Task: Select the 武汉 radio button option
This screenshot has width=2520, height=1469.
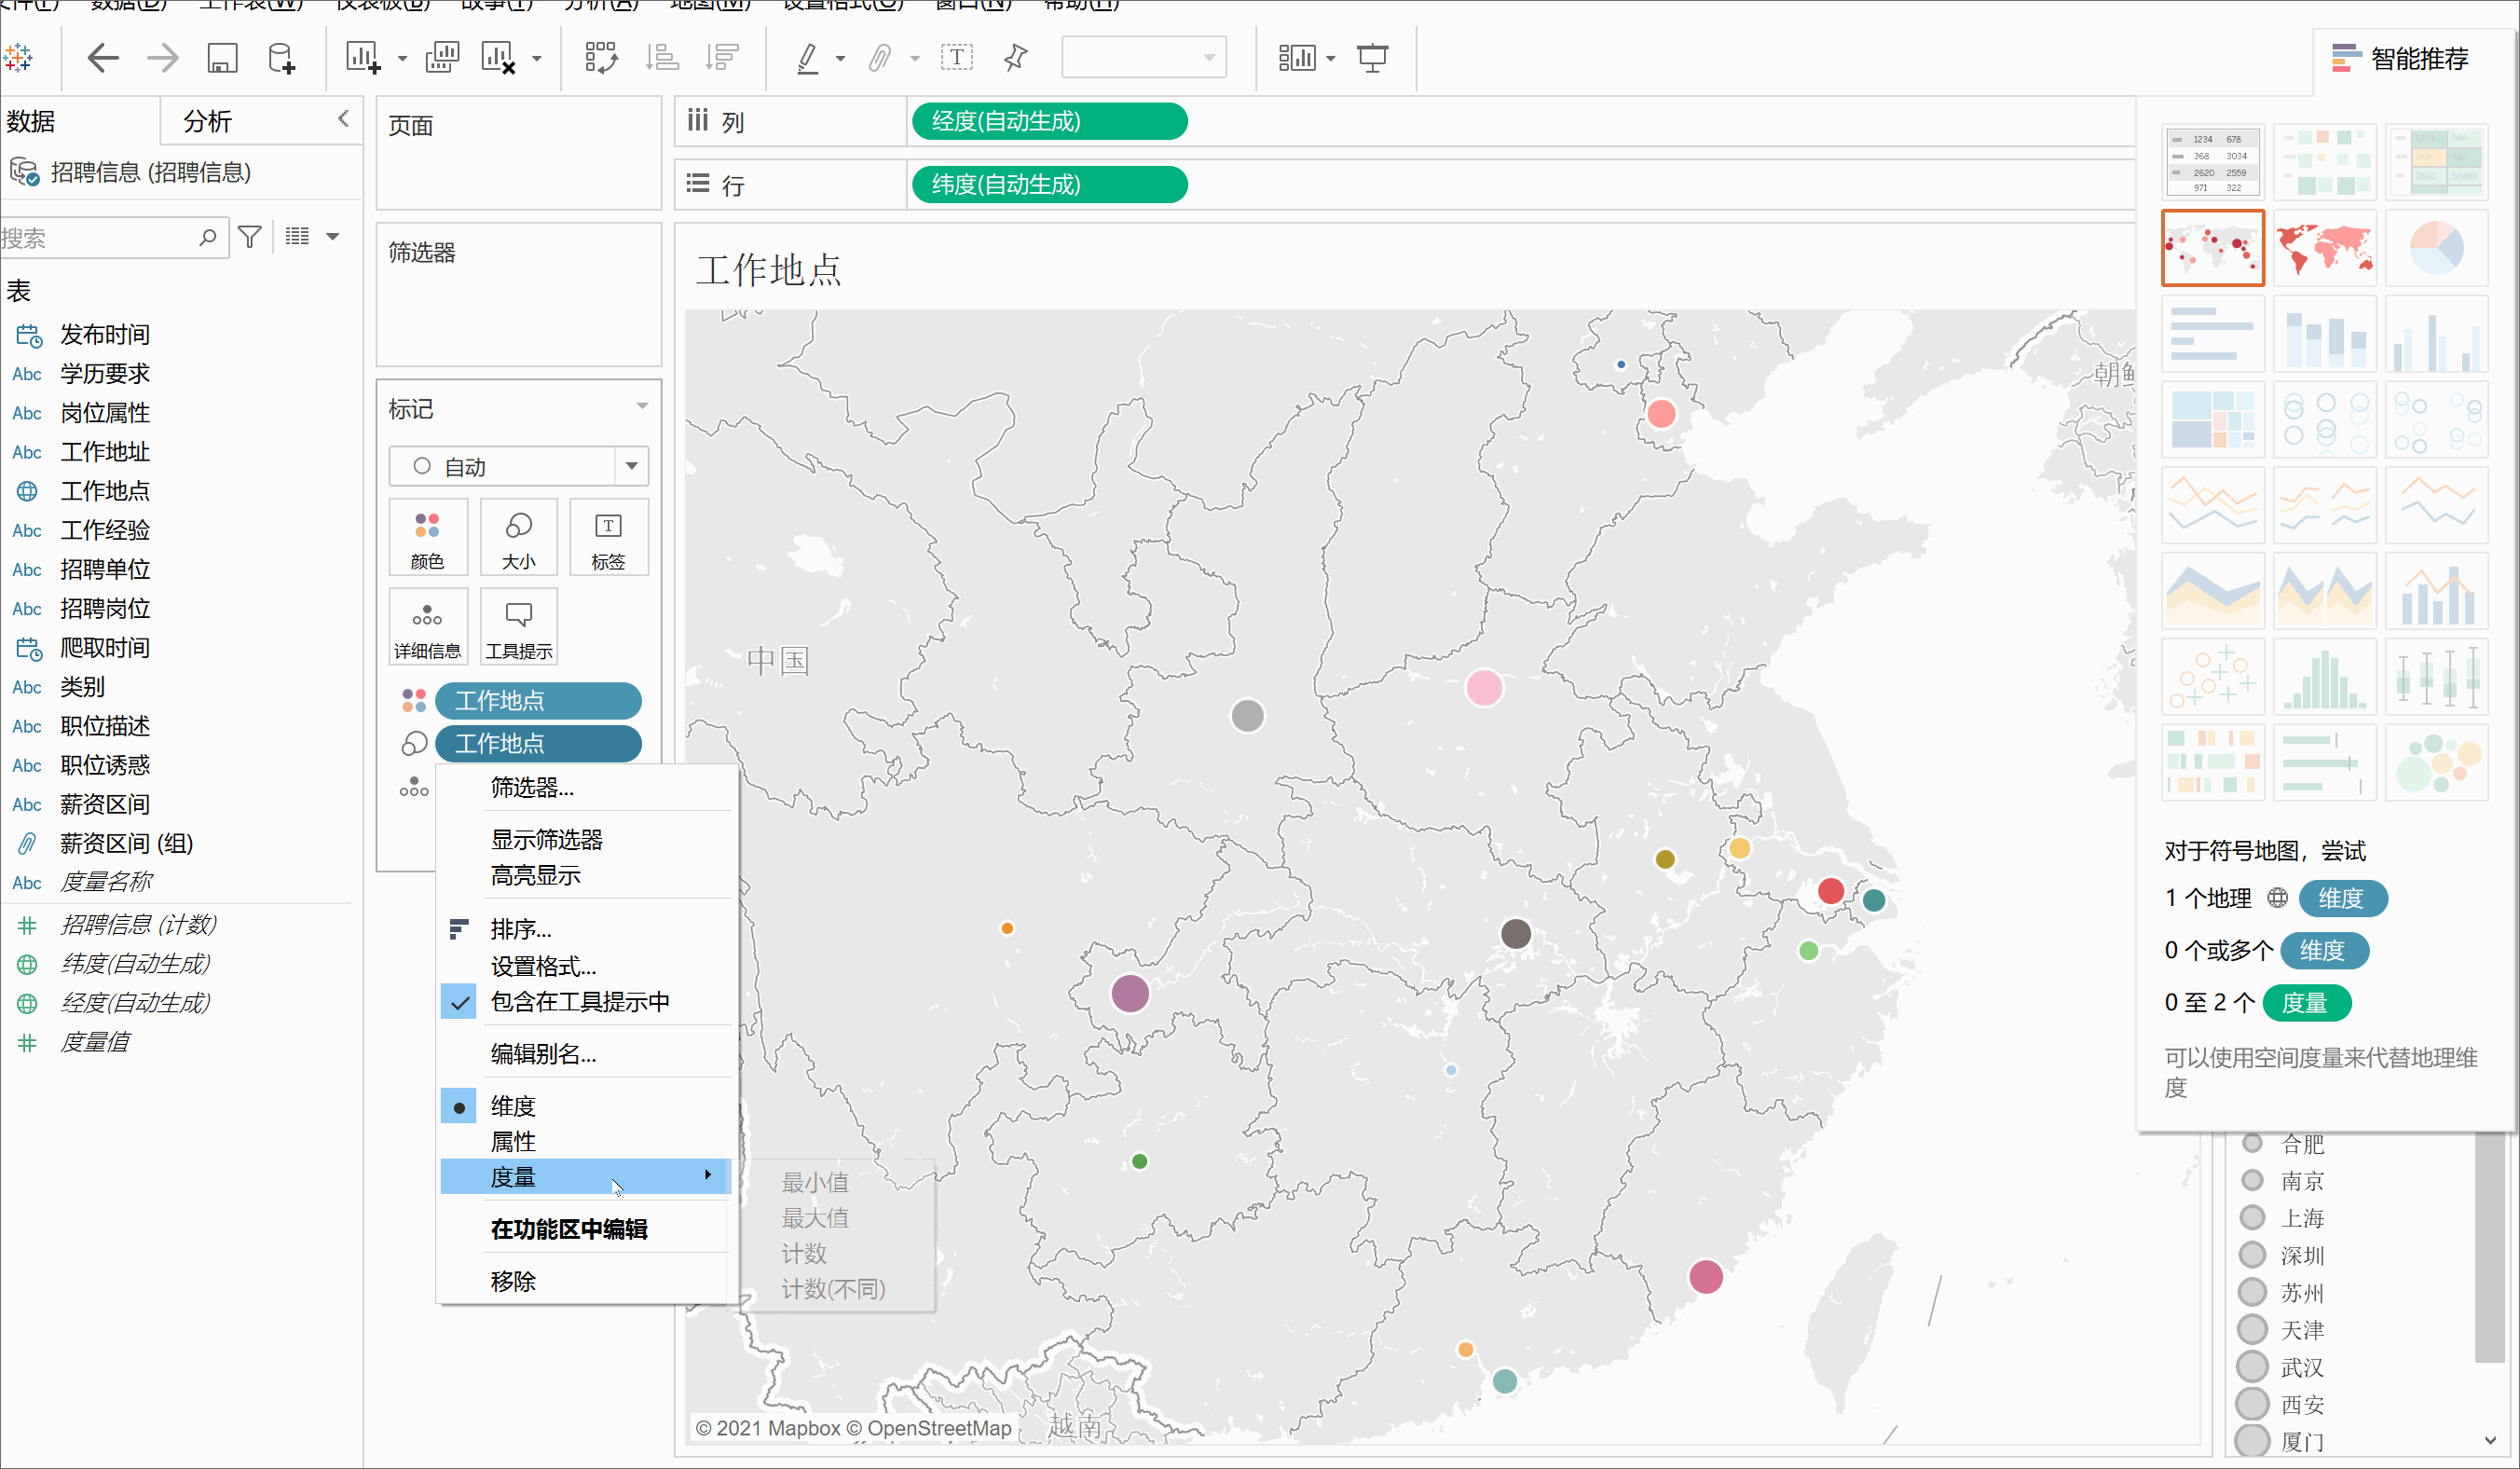Action: [x=2252, y=1366]
